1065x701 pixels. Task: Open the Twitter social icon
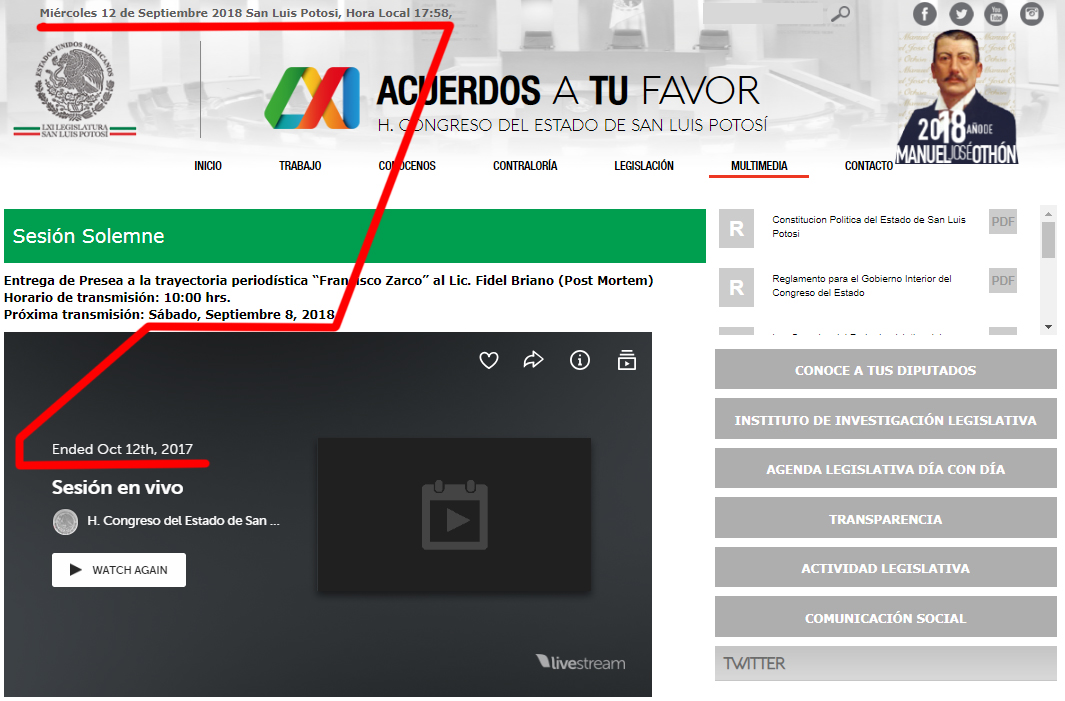point(961,14)
